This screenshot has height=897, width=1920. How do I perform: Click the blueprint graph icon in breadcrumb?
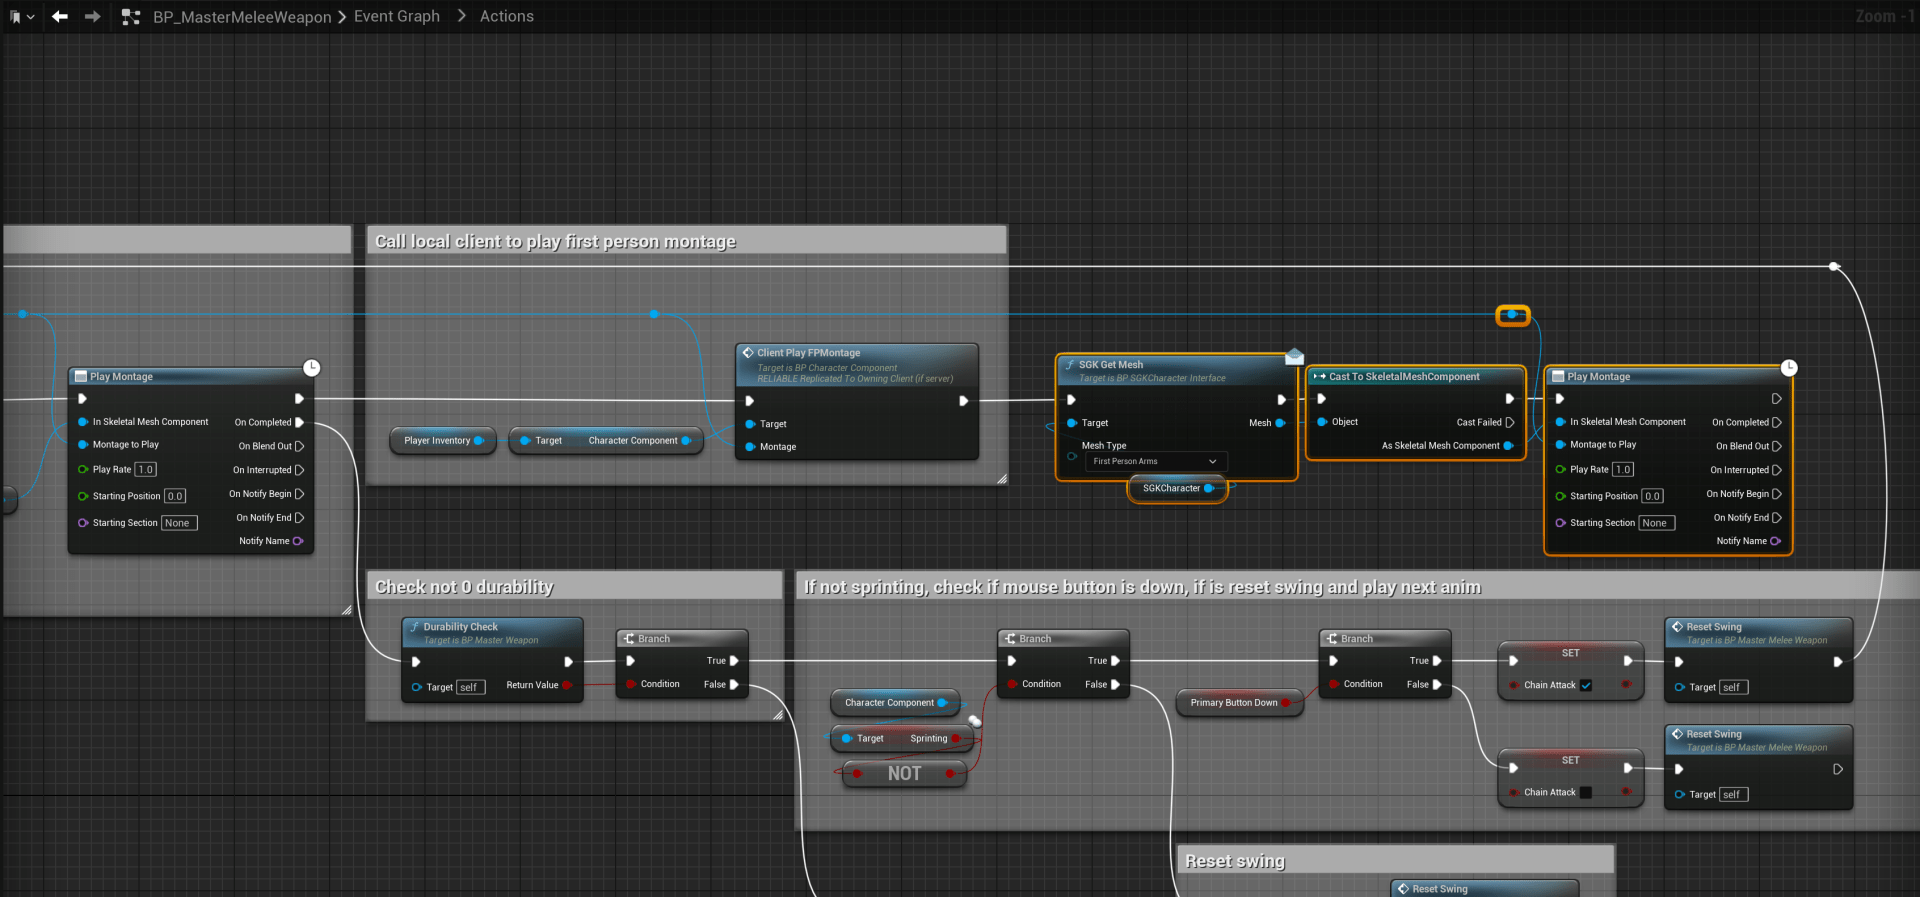[x=130, y=17]
